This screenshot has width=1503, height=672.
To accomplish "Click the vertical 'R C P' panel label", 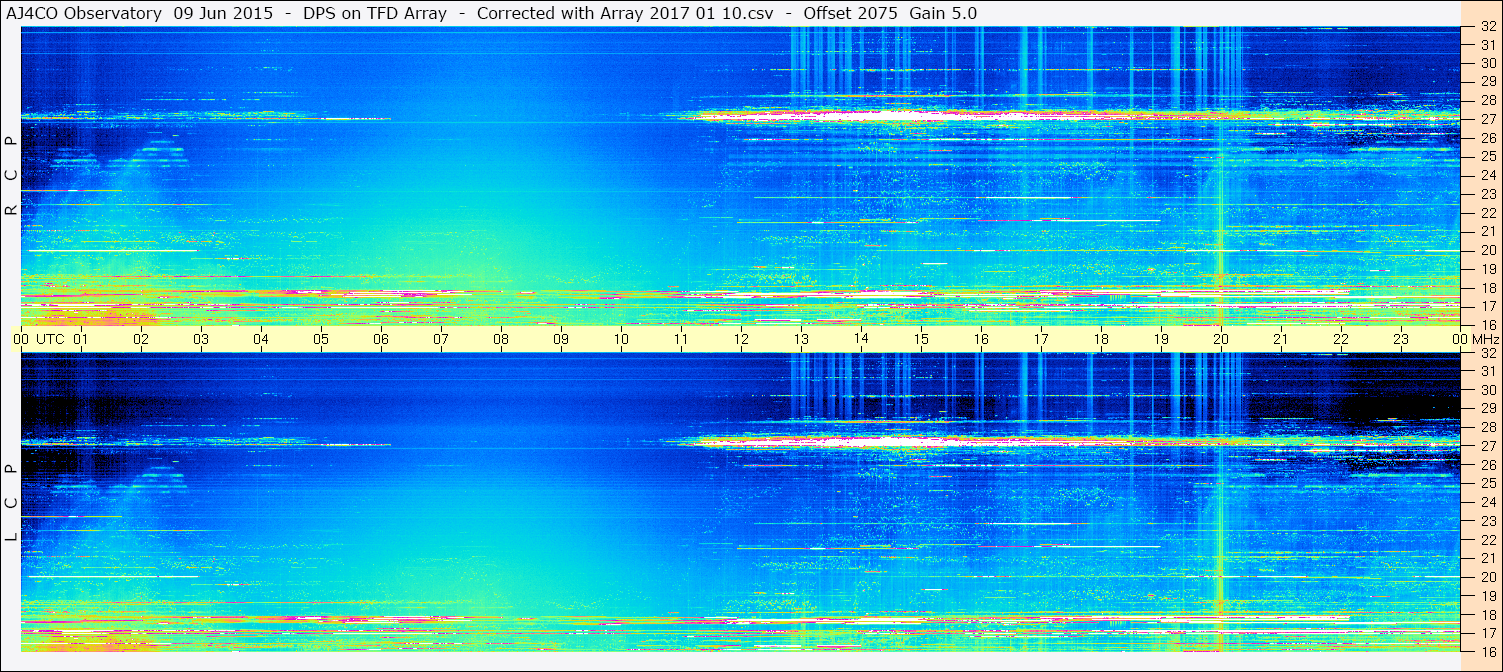I will 11,176.
